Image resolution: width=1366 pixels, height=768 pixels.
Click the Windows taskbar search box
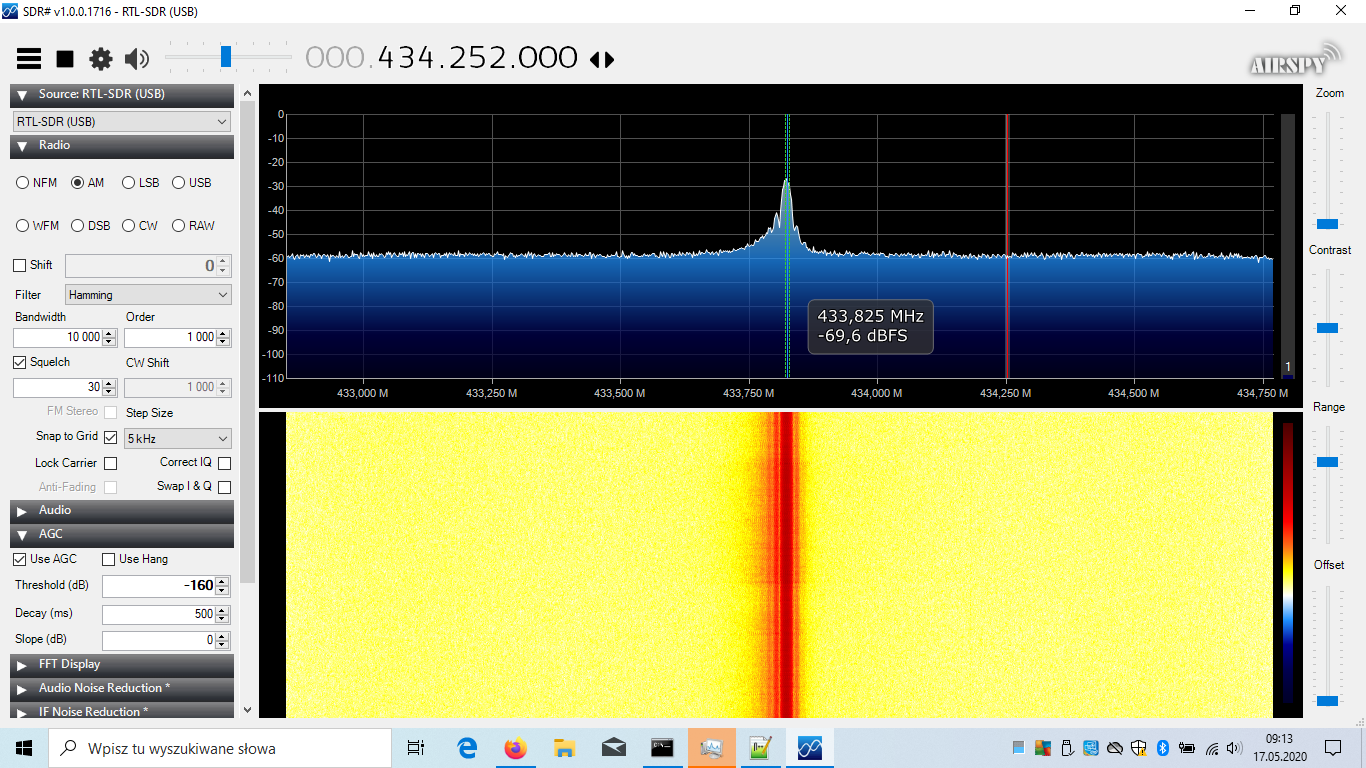coord(220,748)
